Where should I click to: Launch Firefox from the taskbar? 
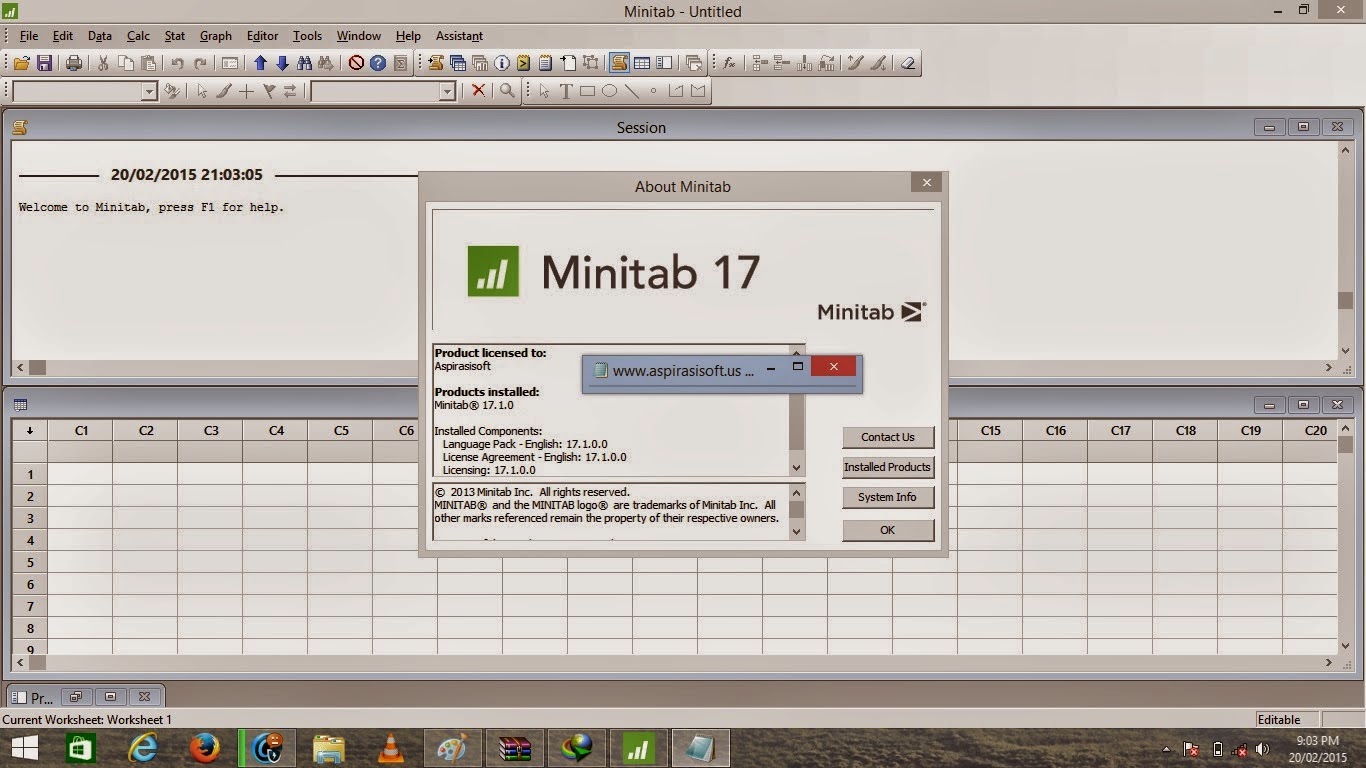[205, 747]
